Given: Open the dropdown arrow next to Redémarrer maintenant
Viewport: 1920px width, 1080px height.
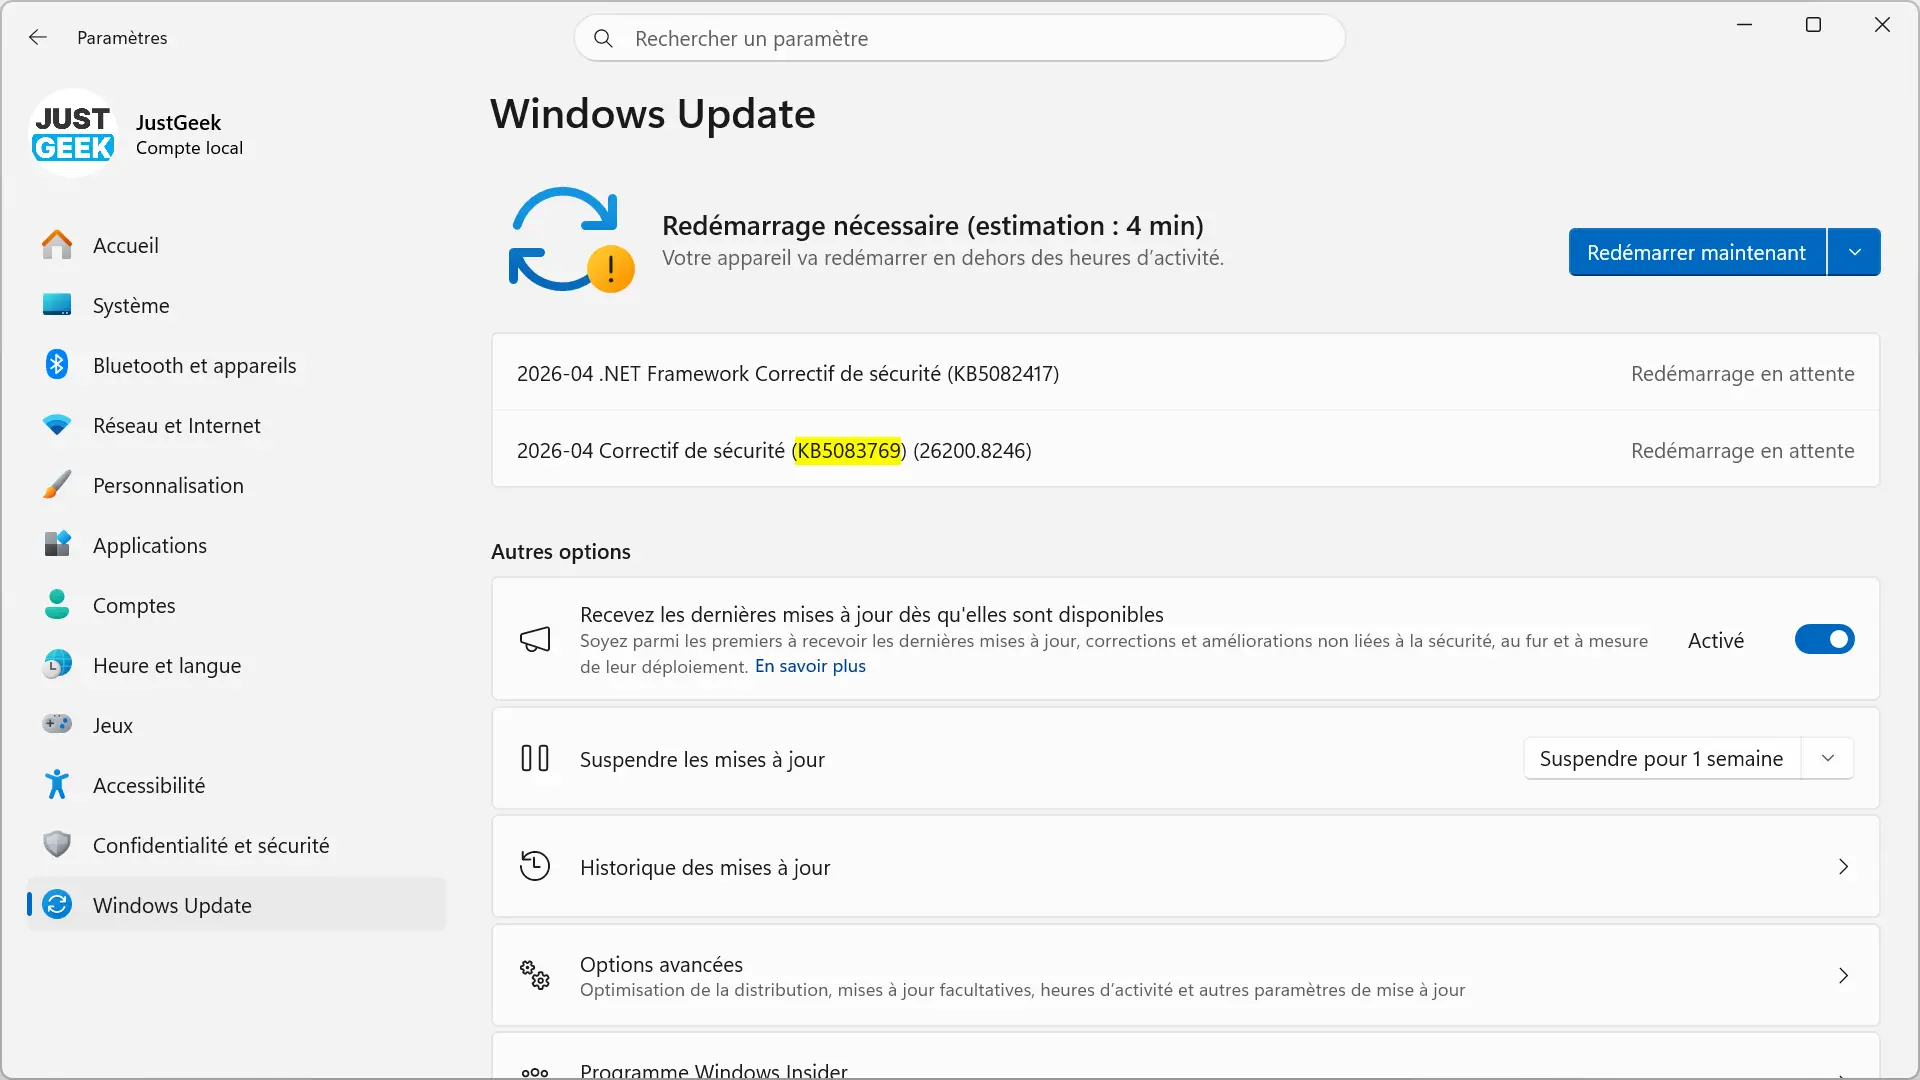Looking at the screenshot, I should point(1854,252).
